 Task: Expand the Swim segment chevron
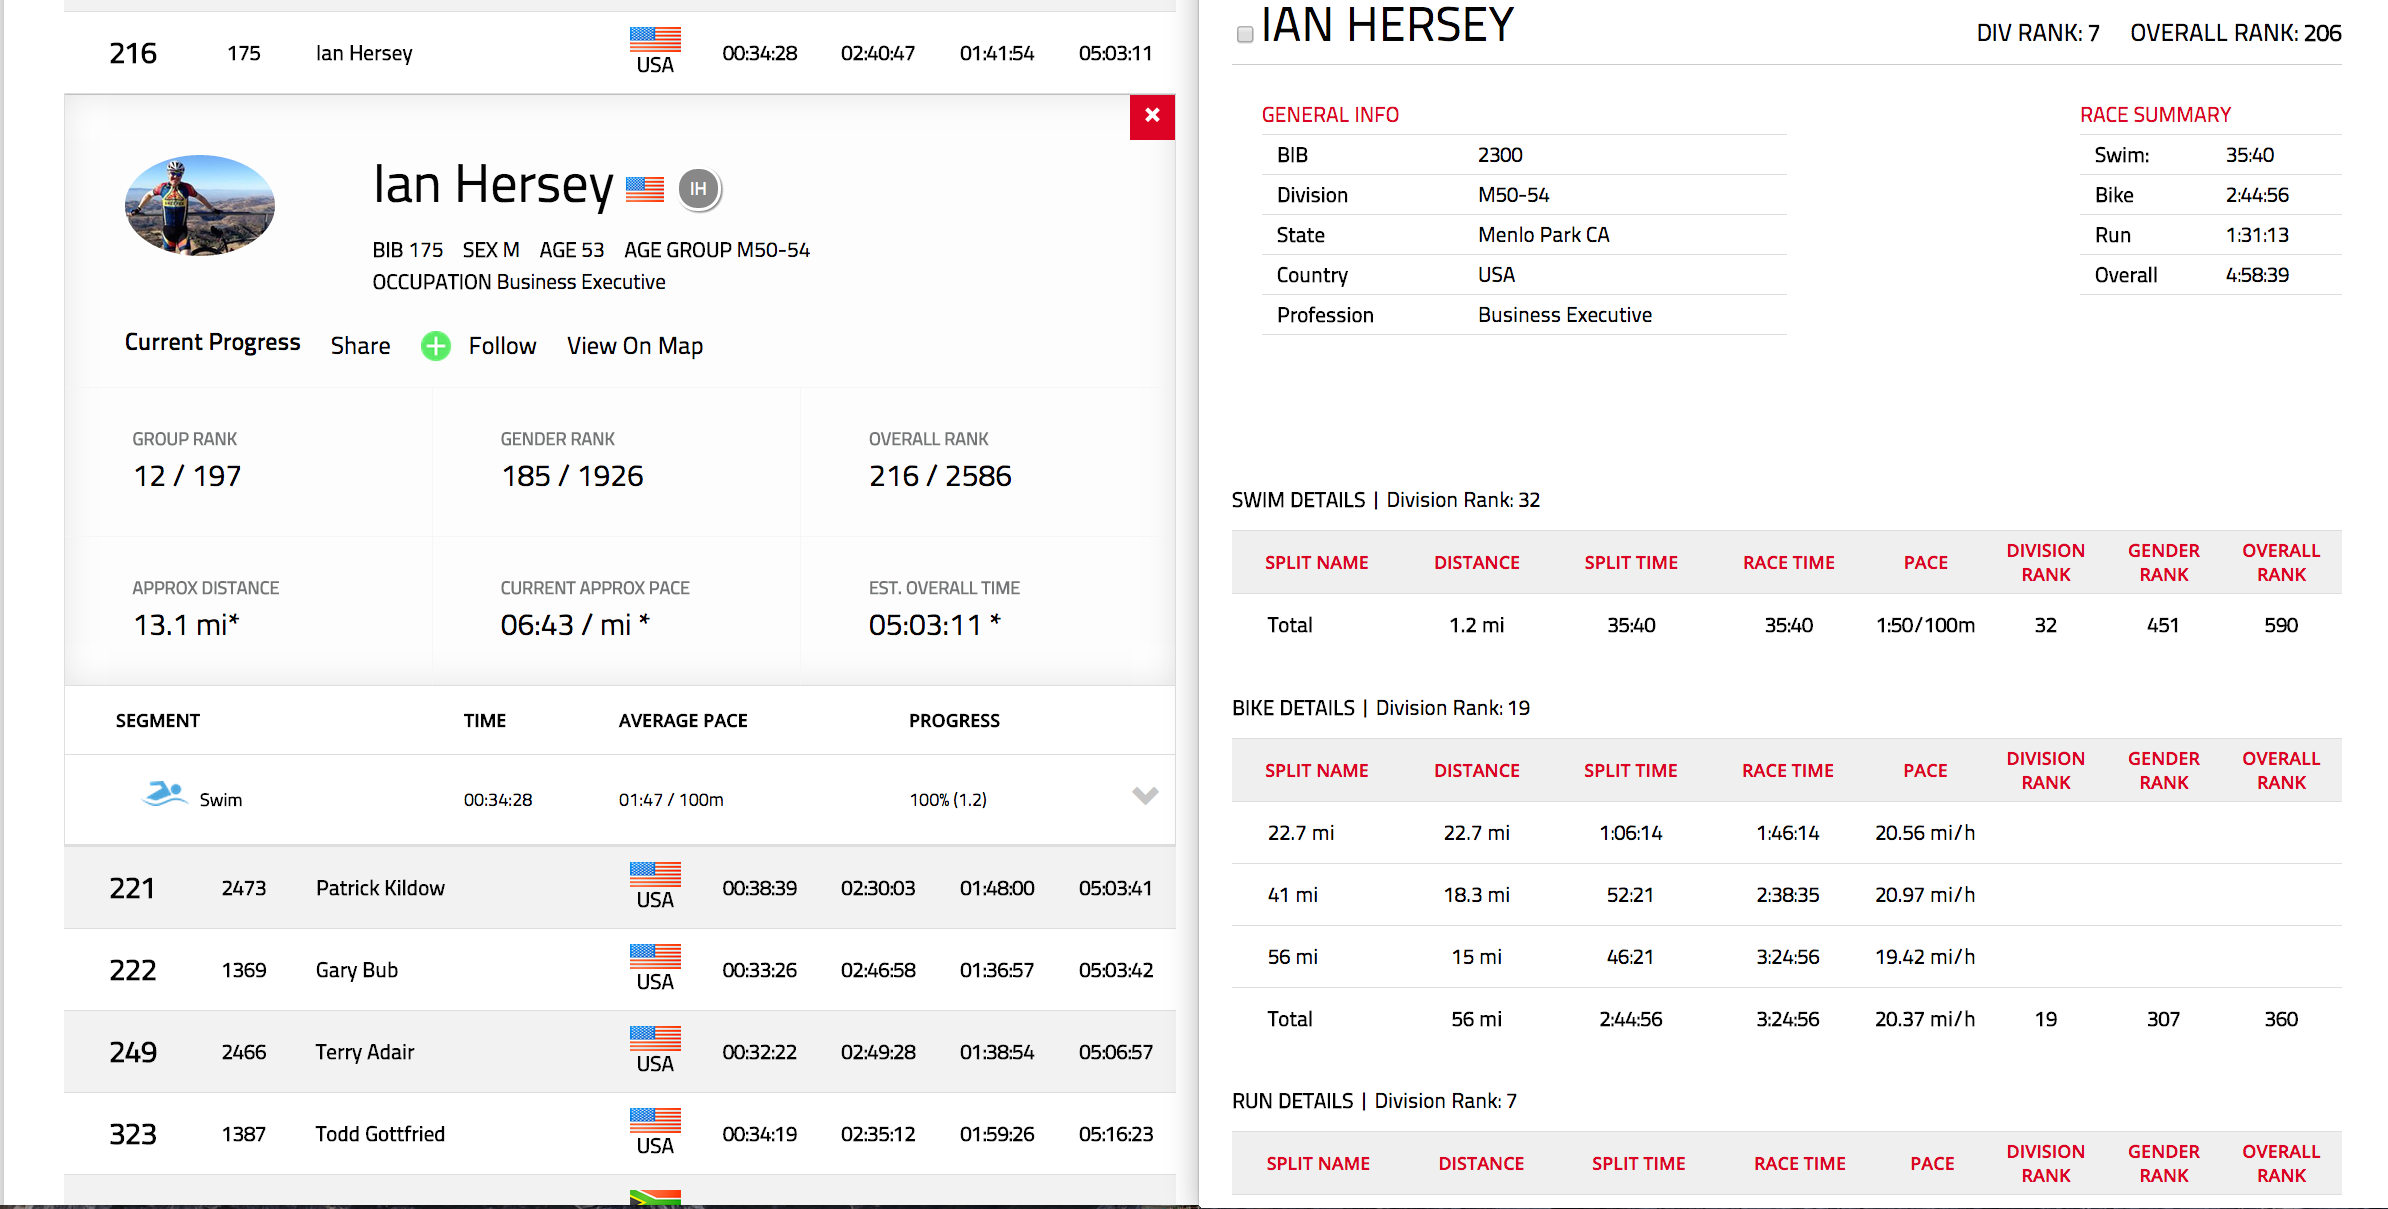(1145, 796)
